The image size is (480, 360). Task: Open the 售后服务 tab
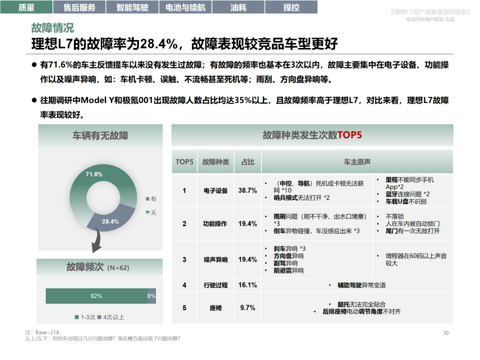pos(79,7)
